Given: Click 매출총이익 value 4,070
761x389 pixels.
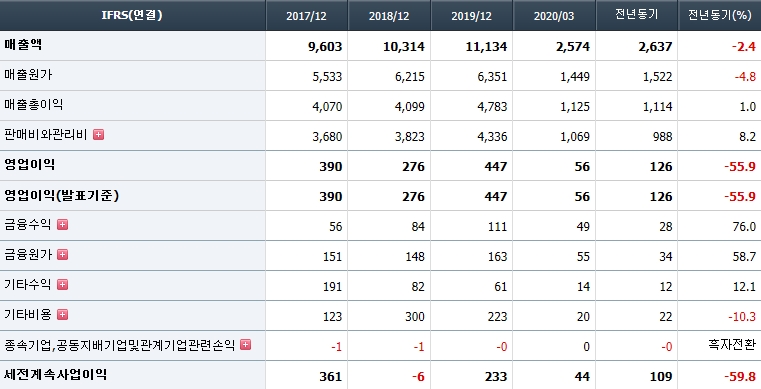Looking at the screenshot, I should (x=327, y=107).
